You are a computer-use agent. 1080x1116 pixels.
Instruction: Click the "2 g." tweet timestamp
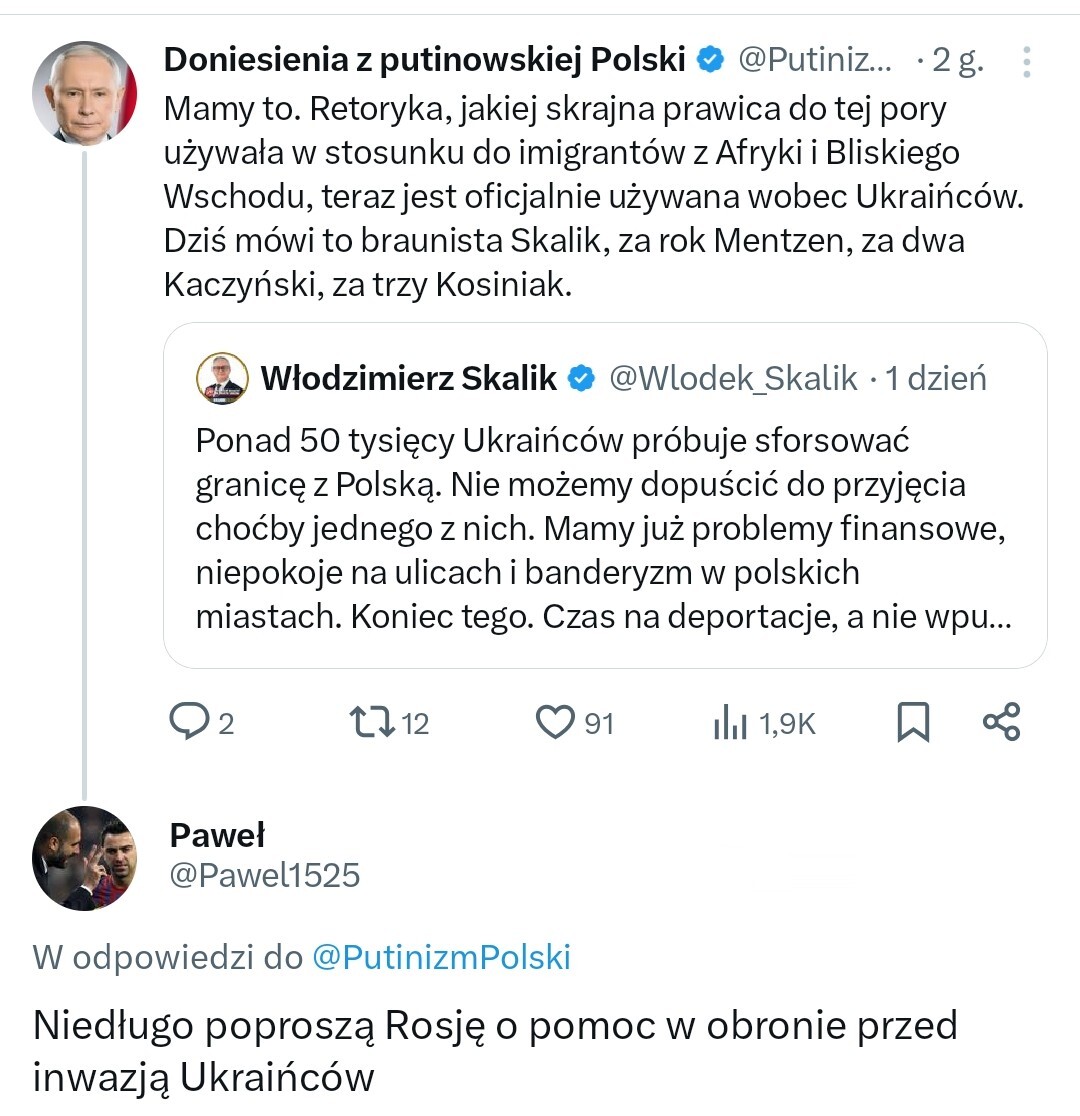coord(957,61)
